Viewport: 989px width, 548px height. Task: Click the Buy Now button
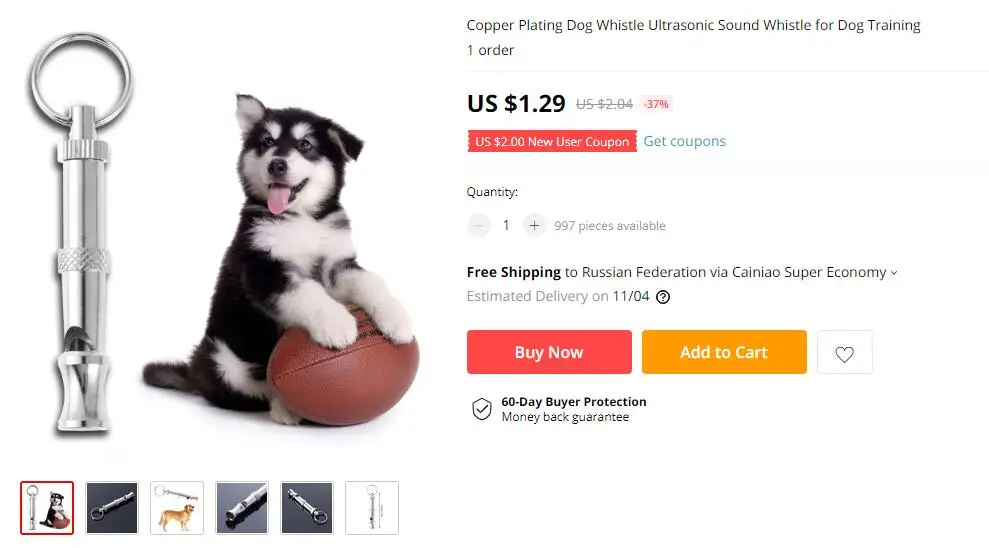tap(549, 352)
